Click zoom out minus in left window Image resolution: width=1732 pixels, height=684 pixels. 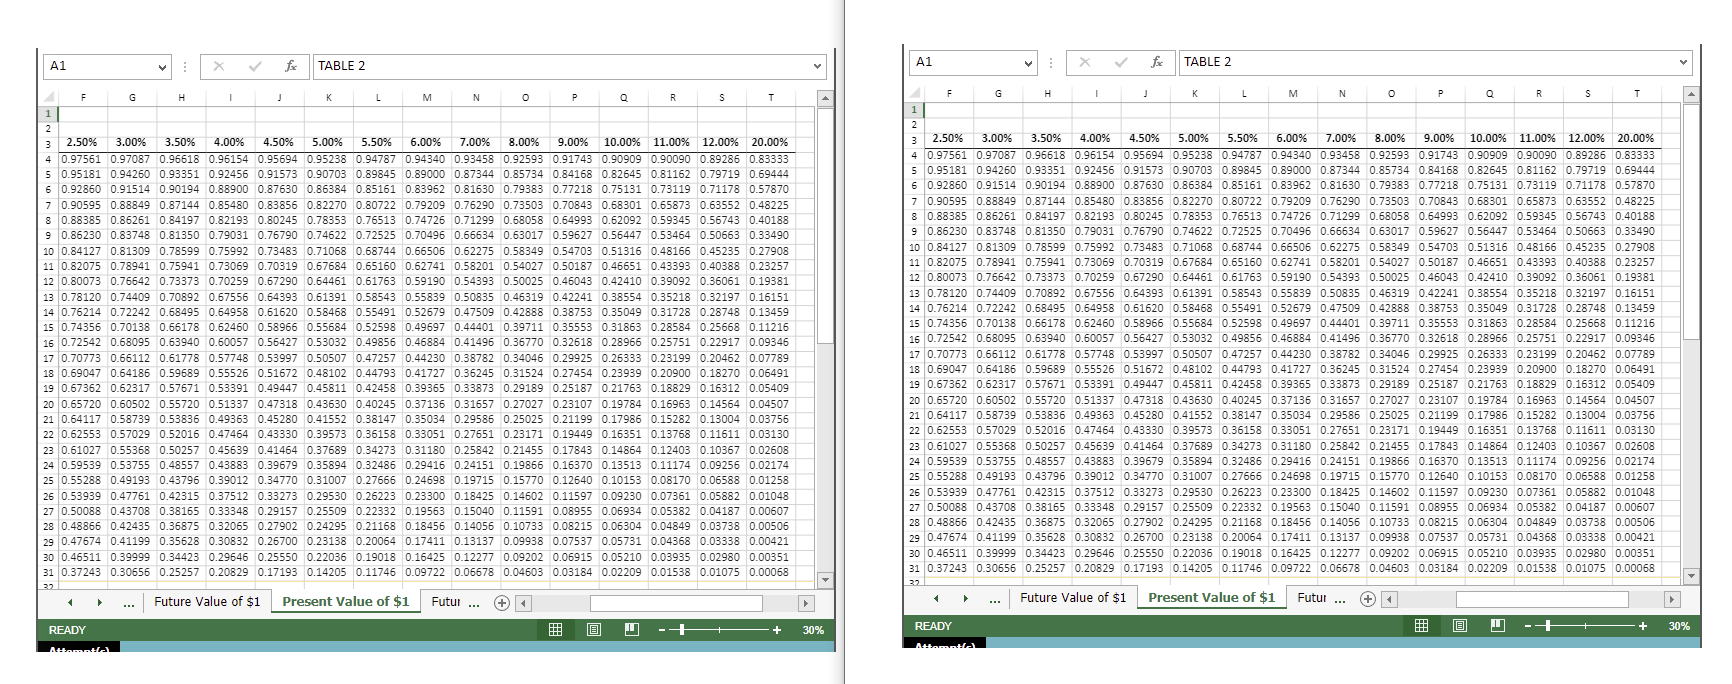tap(661, 630)
